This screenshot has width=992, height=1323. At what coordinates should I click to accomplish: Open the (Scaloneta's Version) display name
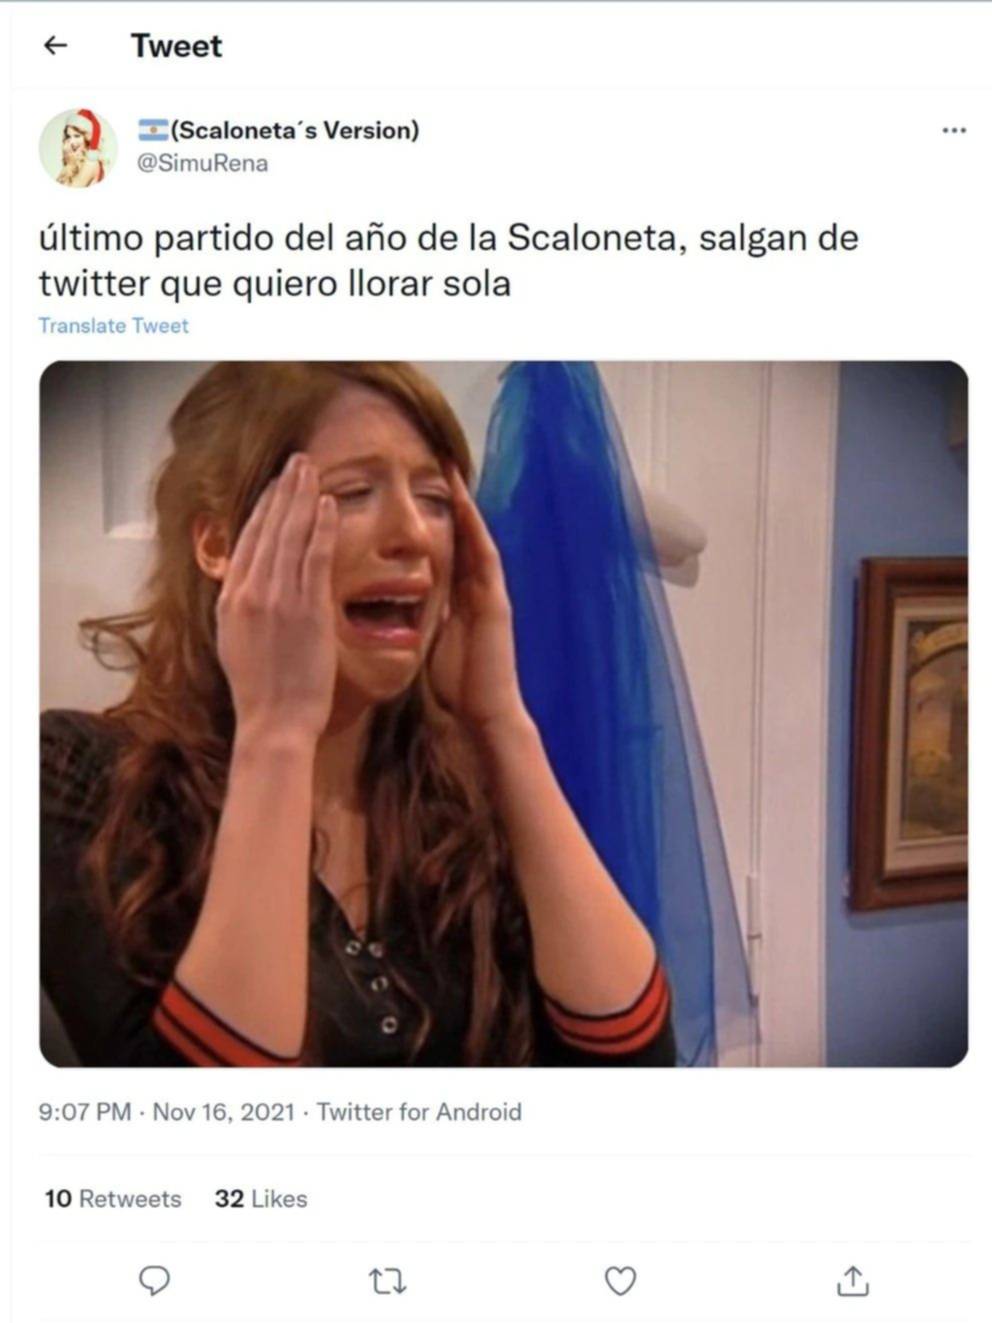pos(295,130)
